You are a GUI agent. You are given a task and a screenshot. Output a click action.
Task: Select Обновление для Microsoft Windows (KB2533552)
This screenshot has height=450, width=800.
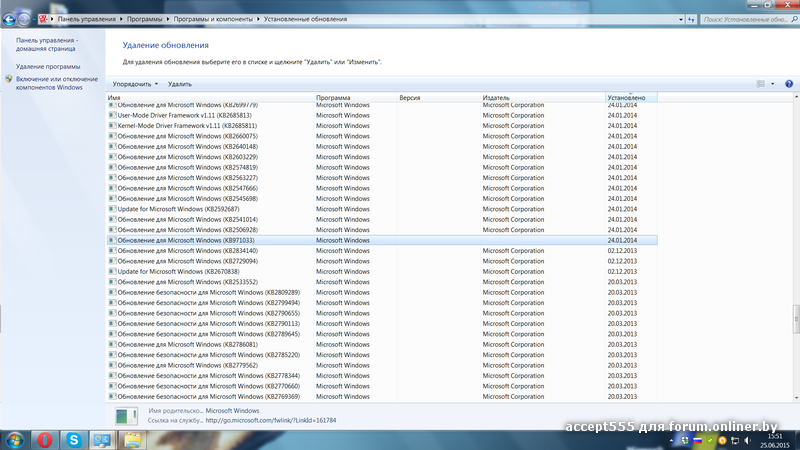click(x=382, y=282)
